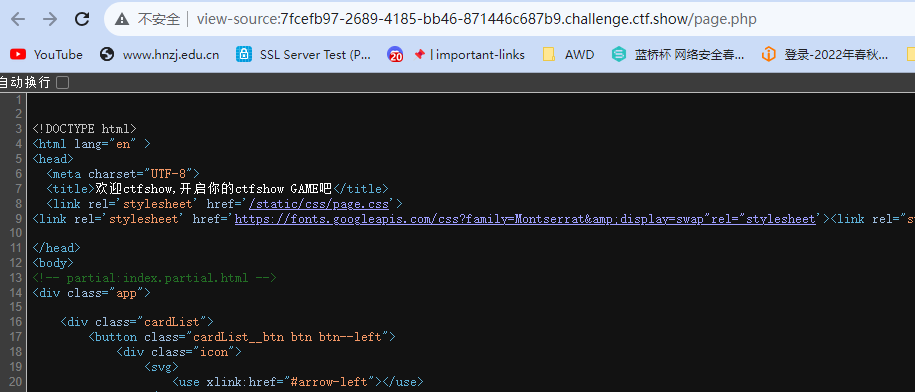This screenshot has height=392, width=915.
Task: Toggle the 自动换行 line wrap checkbox
Action: 62,82
